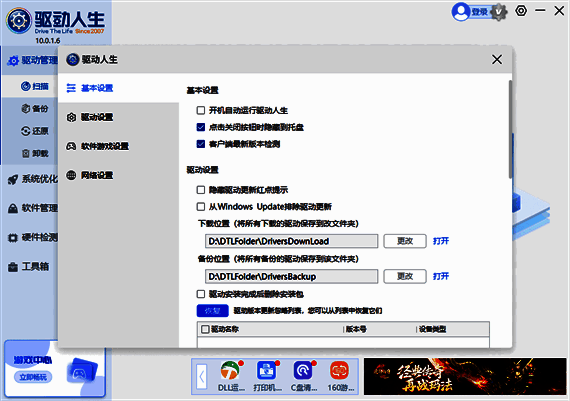Click 更改 for download location
The image size is (570, 401).
pos(405,241)
